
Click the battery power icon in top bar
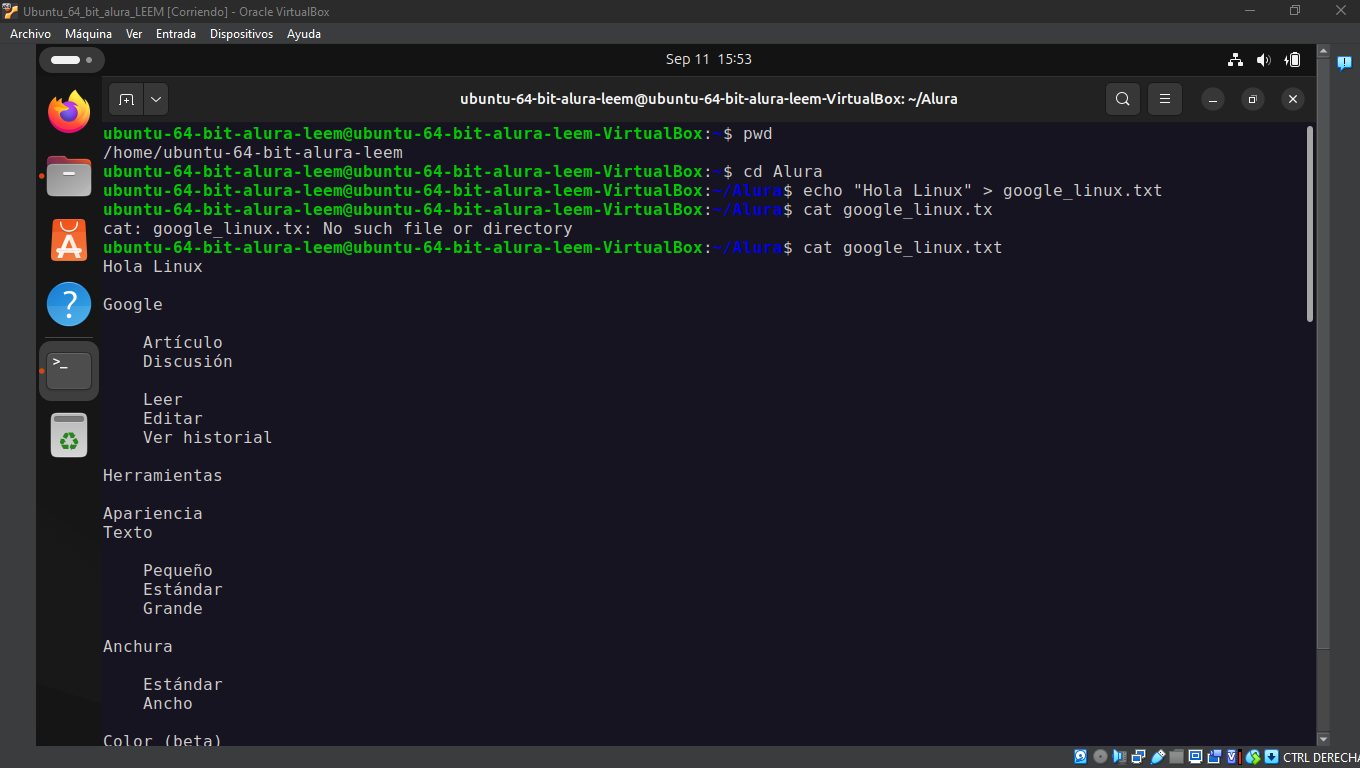click(x=1293, y=60)
